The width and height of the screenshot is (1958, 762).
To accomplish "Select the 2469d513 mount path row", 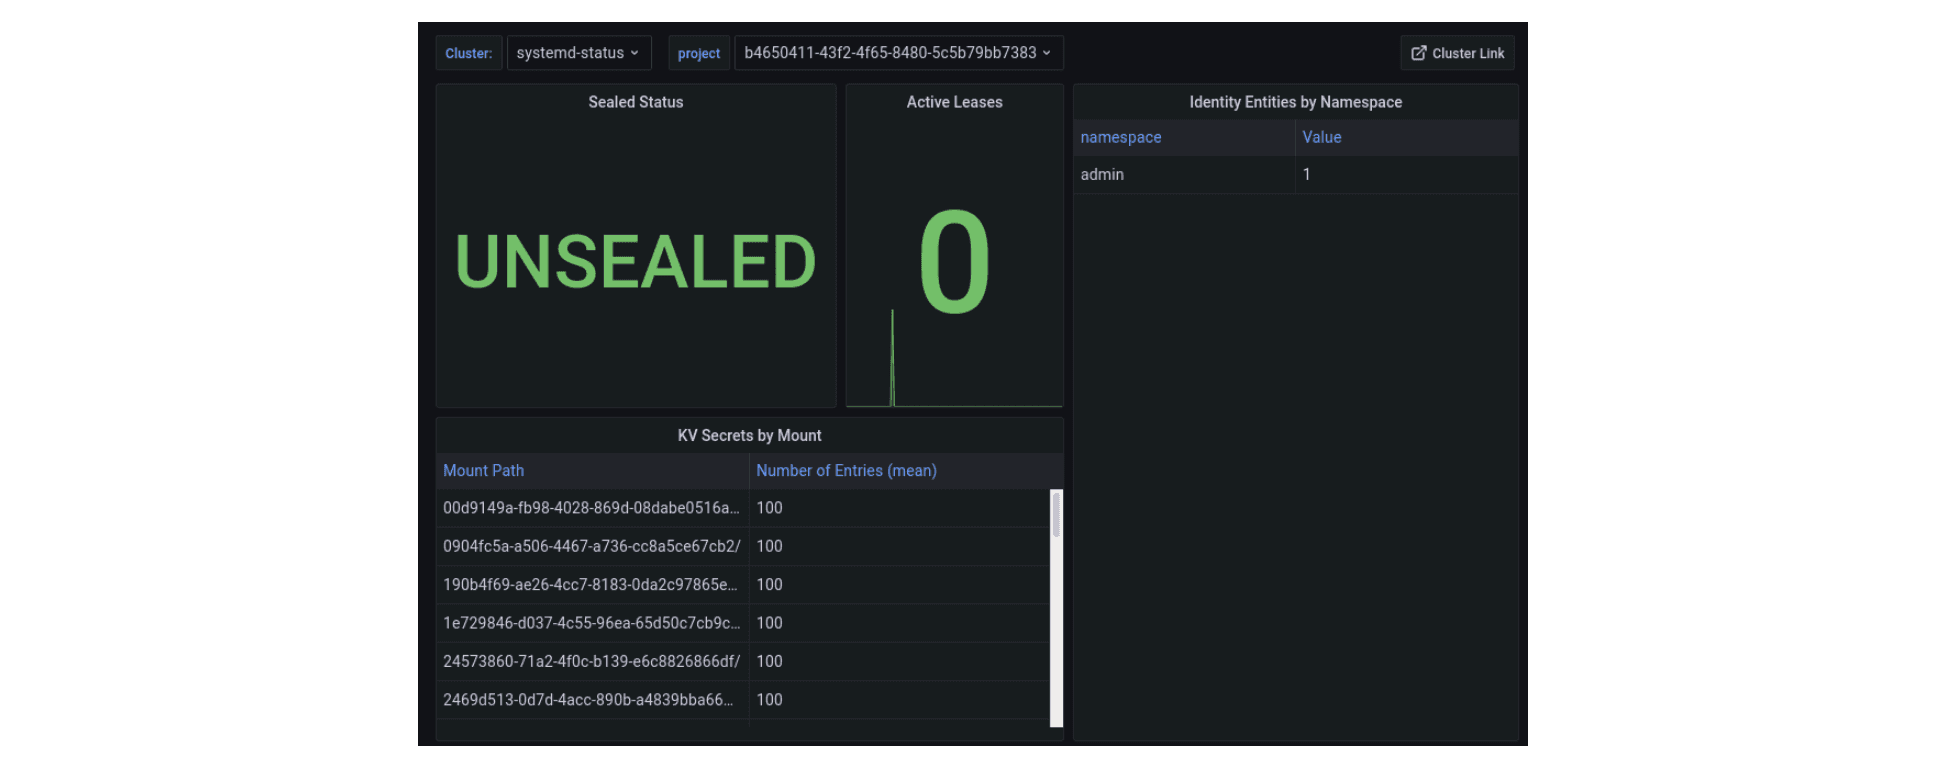I will click(588, 700).
